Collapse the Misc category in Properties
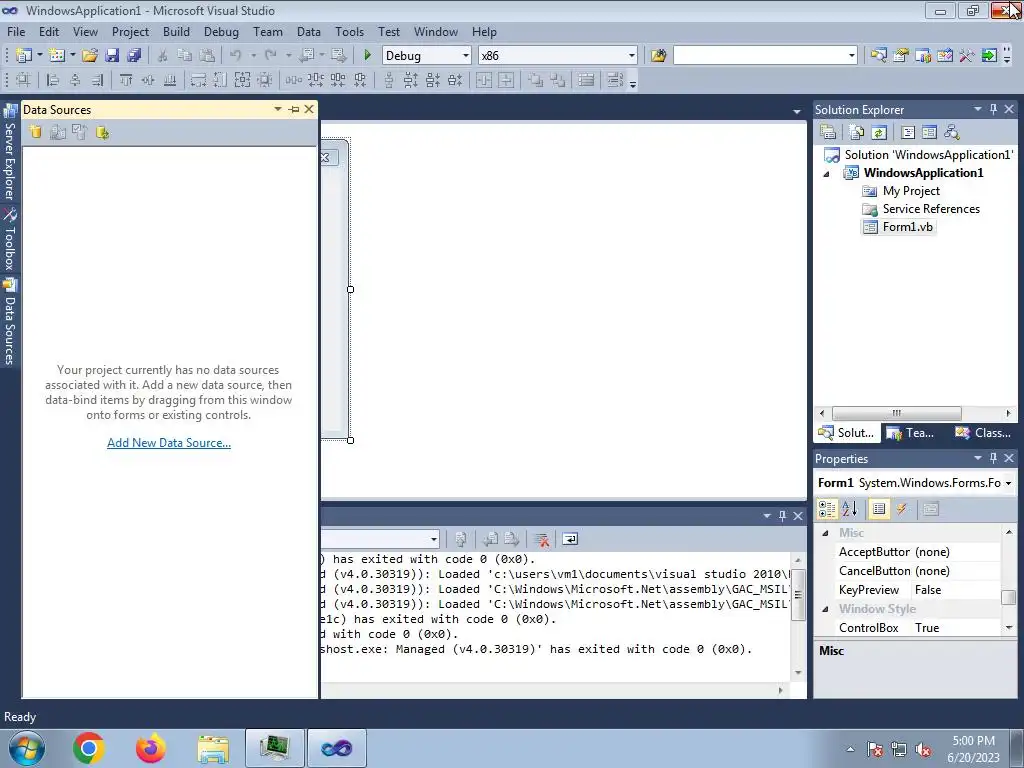 (825, 533)
